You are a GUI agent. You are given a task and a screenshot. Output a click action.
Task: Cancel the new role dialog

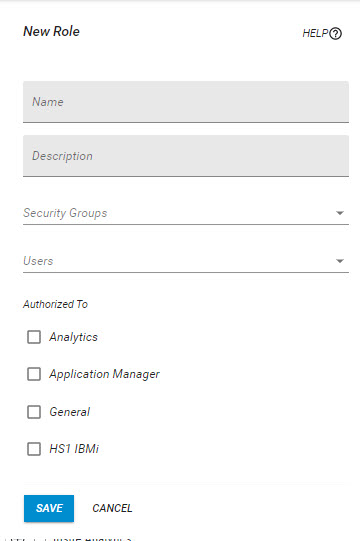112,508
